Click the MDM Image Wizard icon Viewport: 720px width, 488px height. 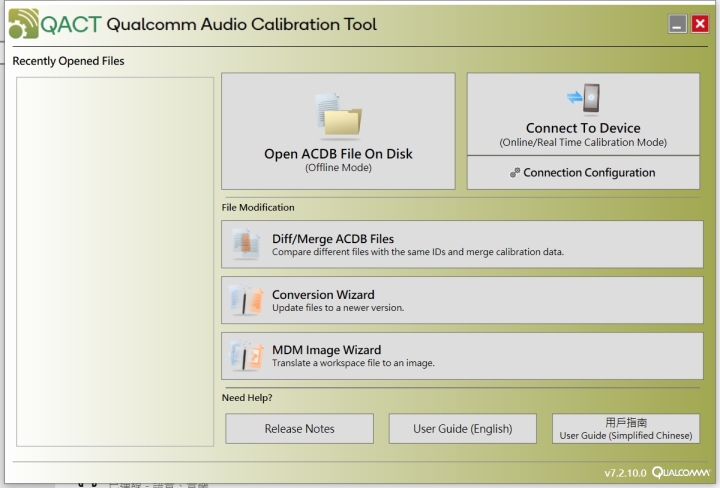[x=246, y=355]
